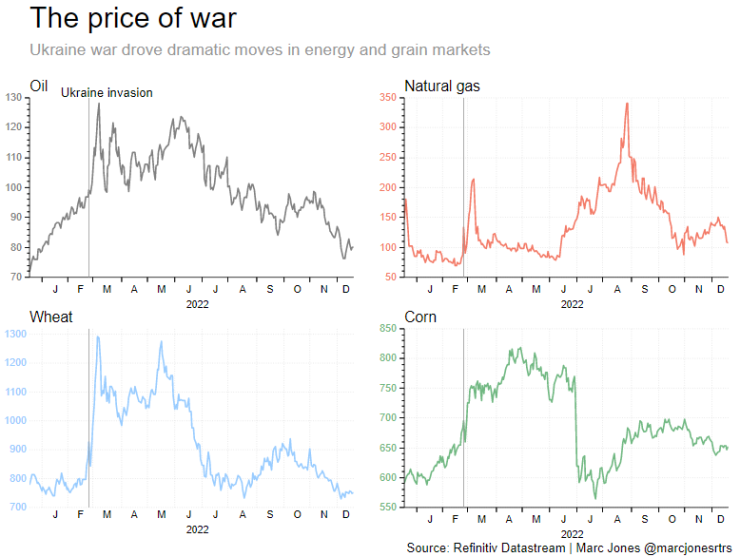The width and height of the screenshot is (740, 557).
Task: Click the 'Ukraine invasion' annotation label
Action: (107, 93)
